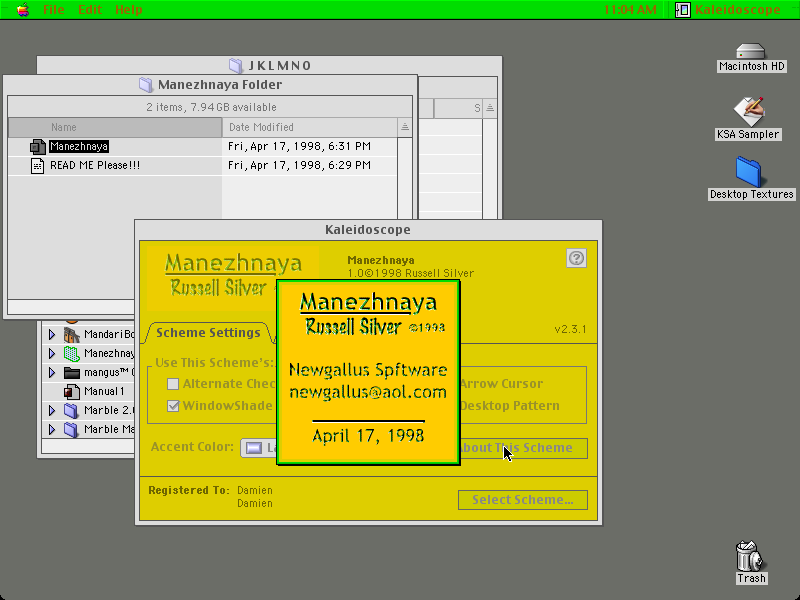Open the Kaleidoscope application menu

tap(728, 10)
